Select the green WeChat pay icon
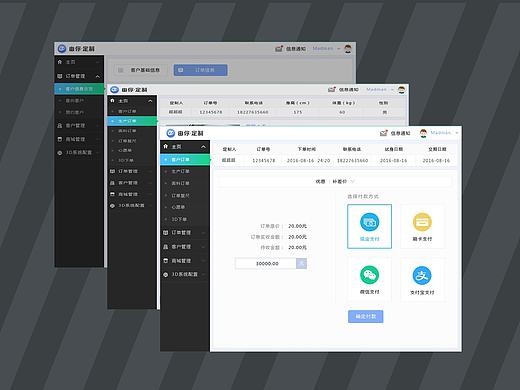The height and width of the screenshot is (390, 520). [369, 275]
